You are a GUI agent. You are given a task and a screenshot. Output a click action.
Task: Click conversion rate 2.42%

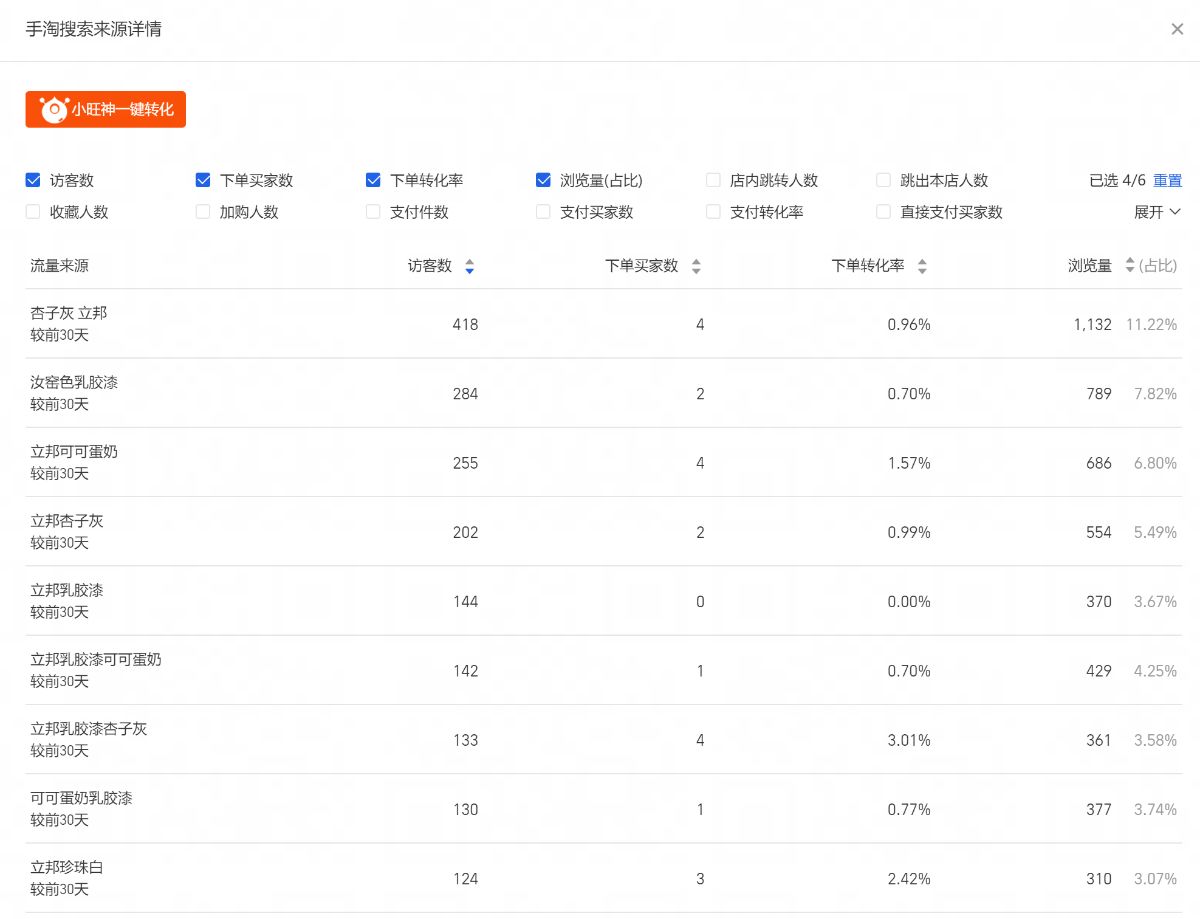tap(909, 879)
